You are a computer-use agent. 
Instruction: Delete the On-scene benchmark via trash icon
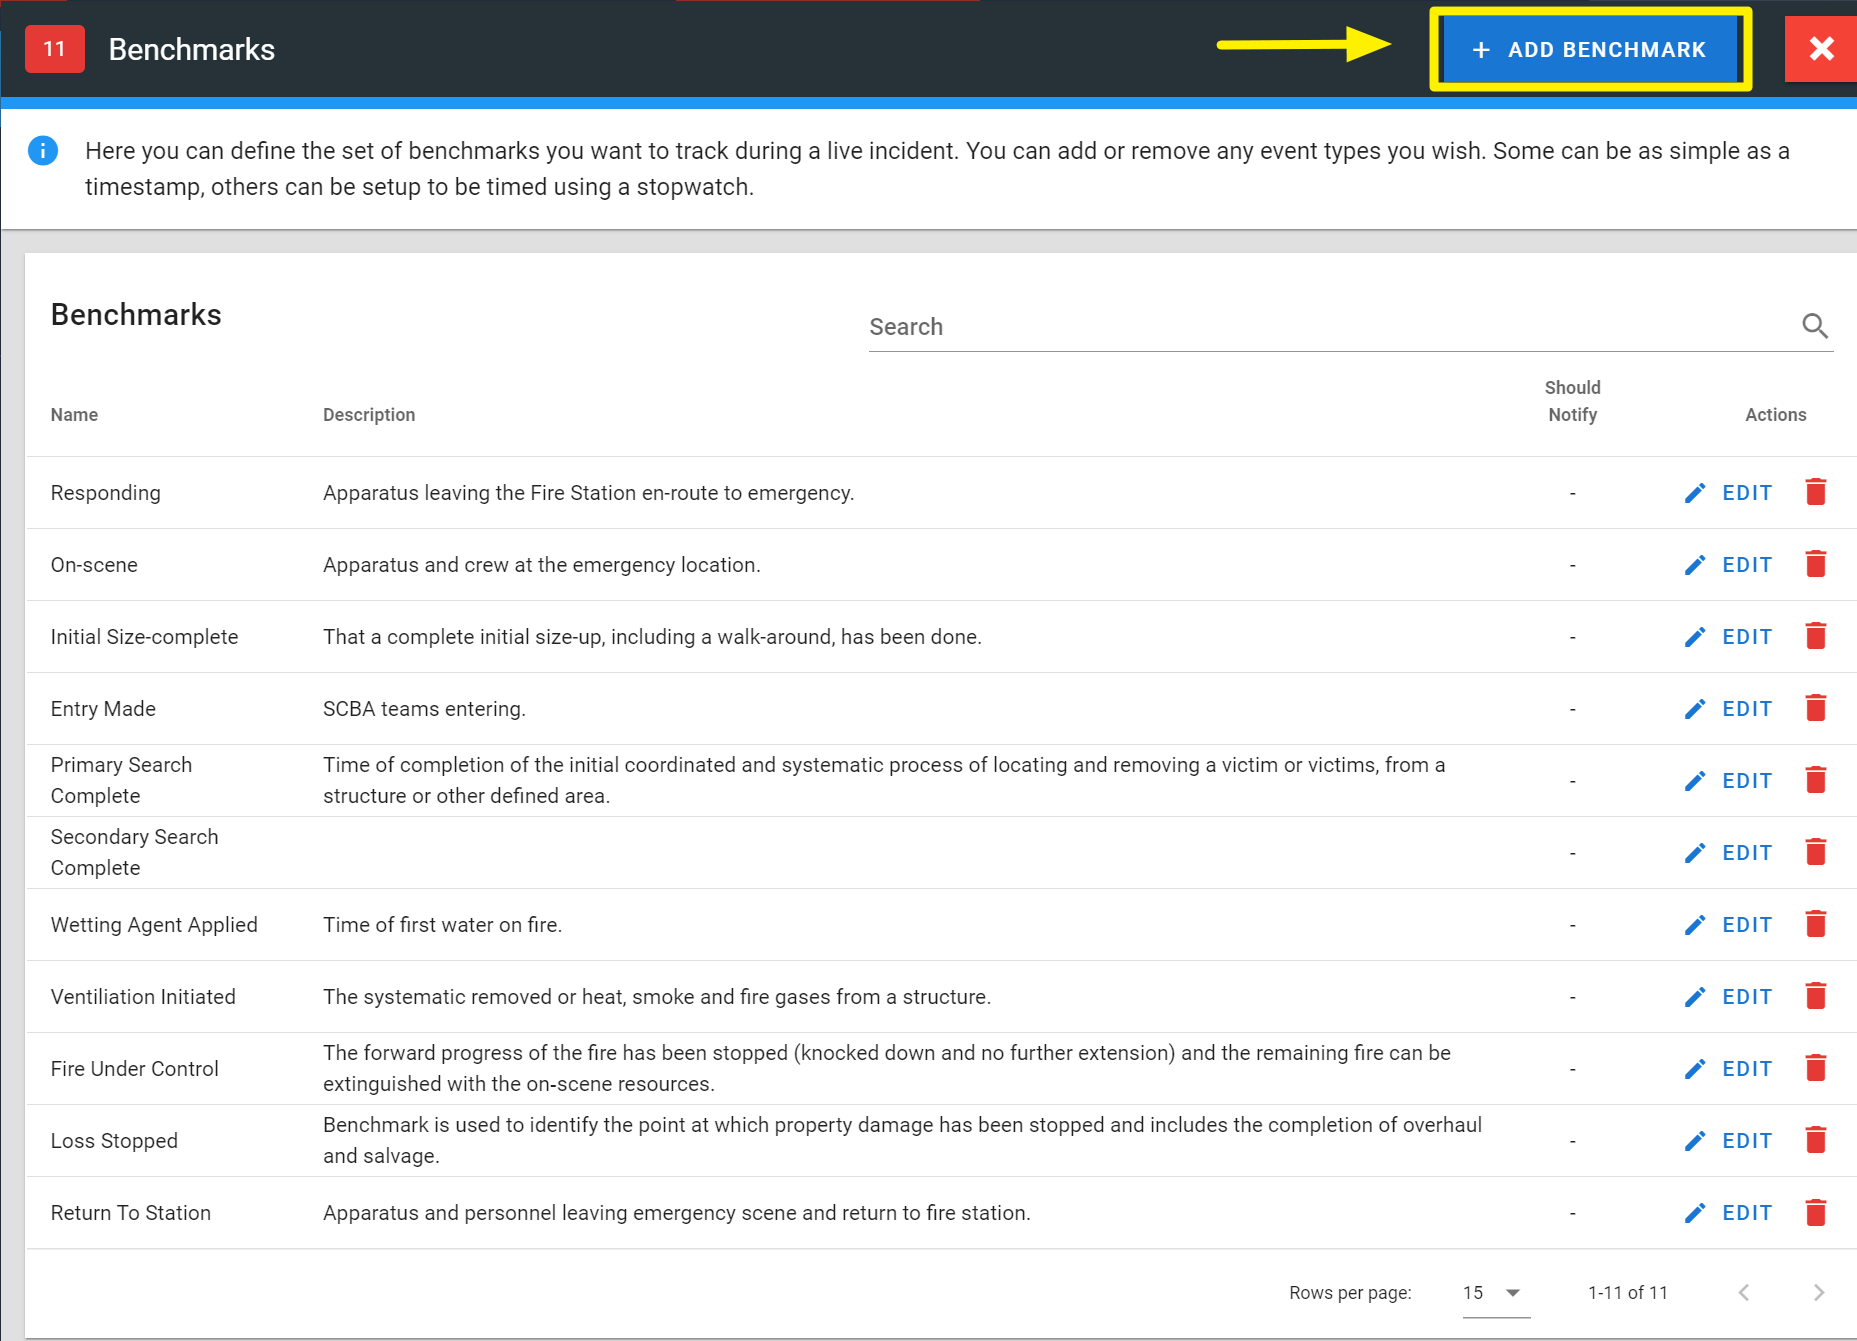tap(1815, 564)
